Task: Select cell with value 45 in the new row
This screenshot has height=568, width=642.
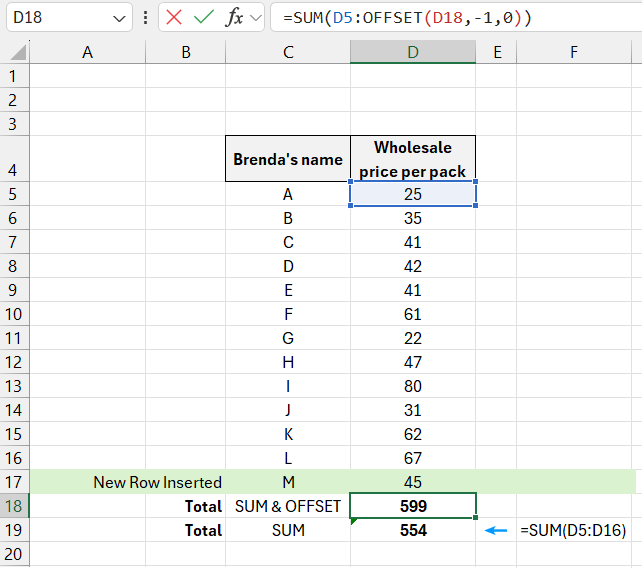Action: point(413,482)
